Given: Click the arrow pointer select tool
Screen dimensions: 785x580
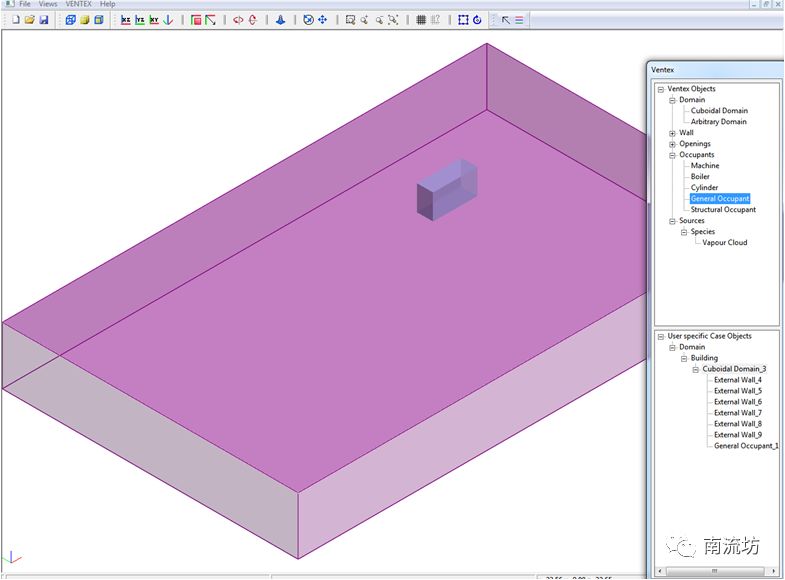Looking at the screenshot, I should pyautogui.click(x=506, y=20).
